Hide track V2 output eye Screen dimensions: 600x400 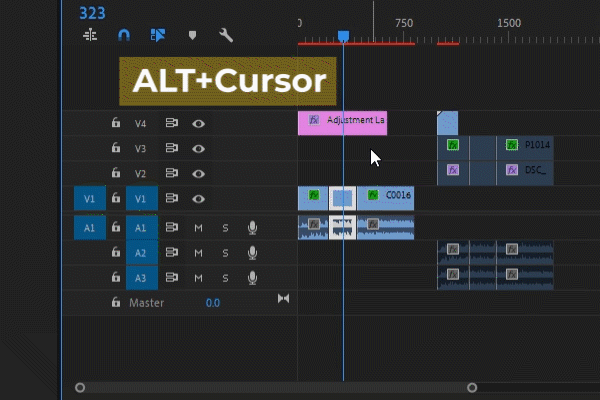pos(198,174)
